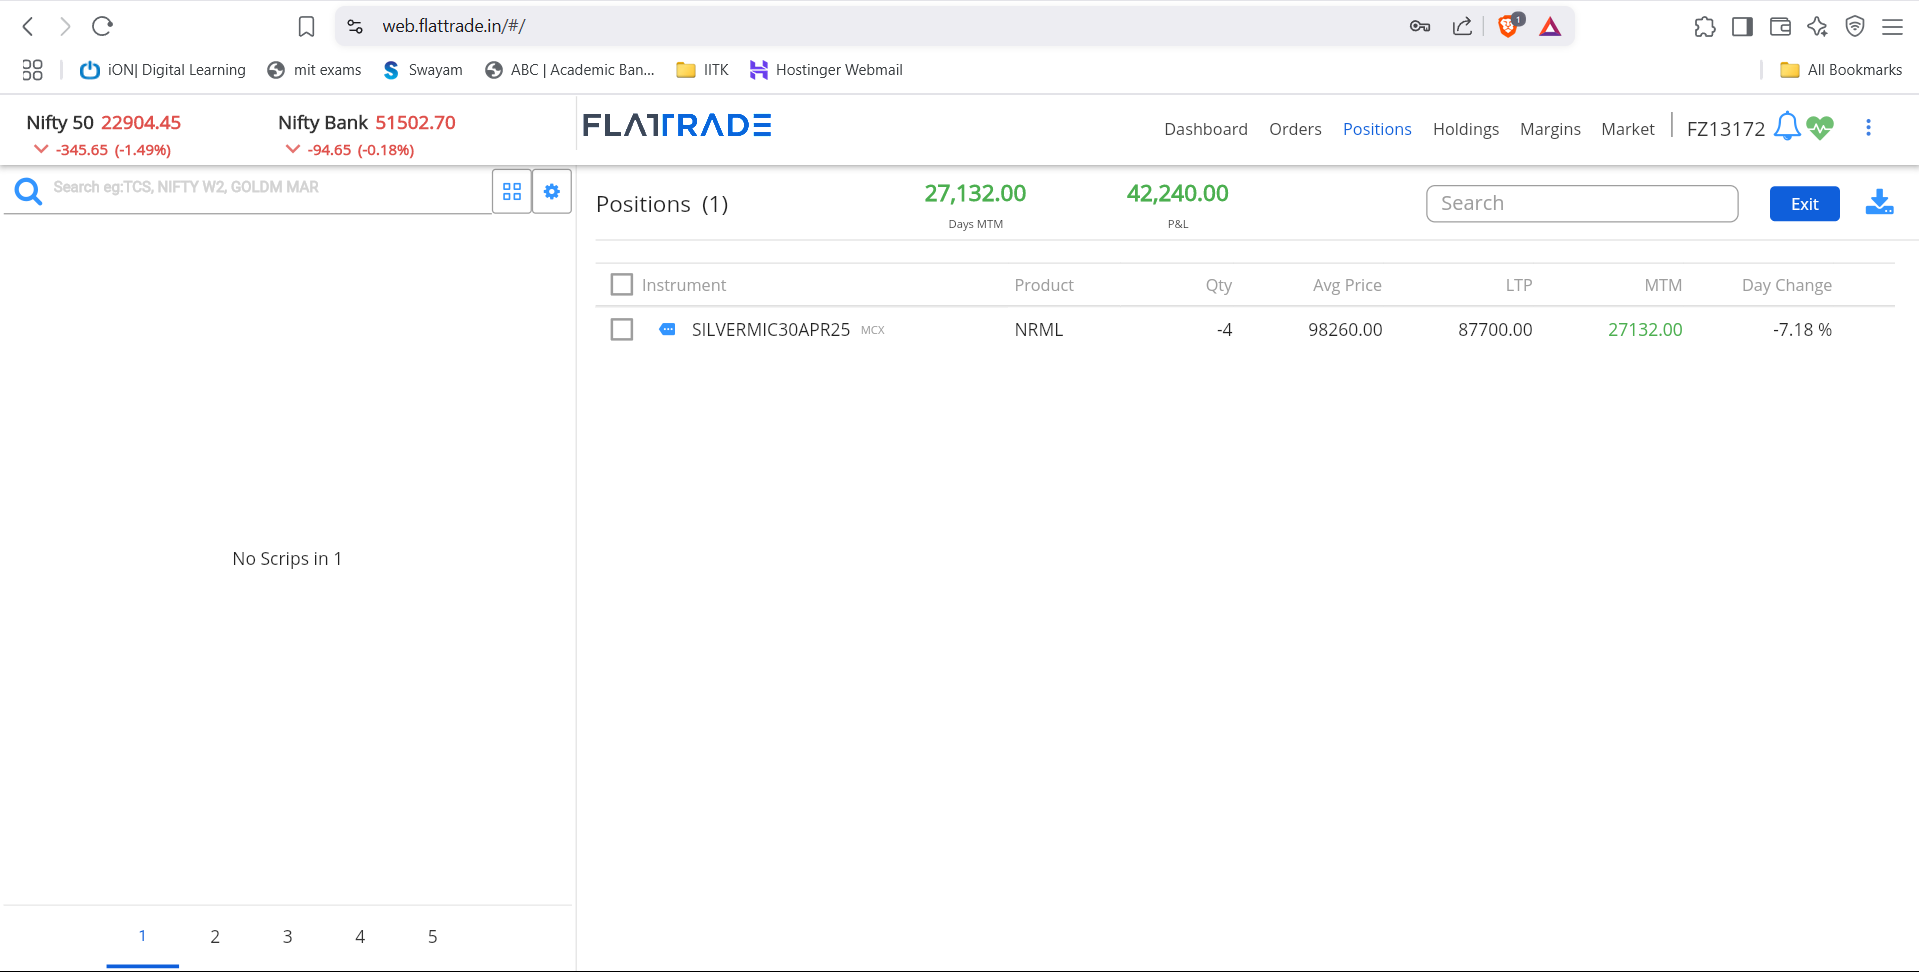Check the SILVERMIC30APR25 position checkbox

tap(621, 329)
